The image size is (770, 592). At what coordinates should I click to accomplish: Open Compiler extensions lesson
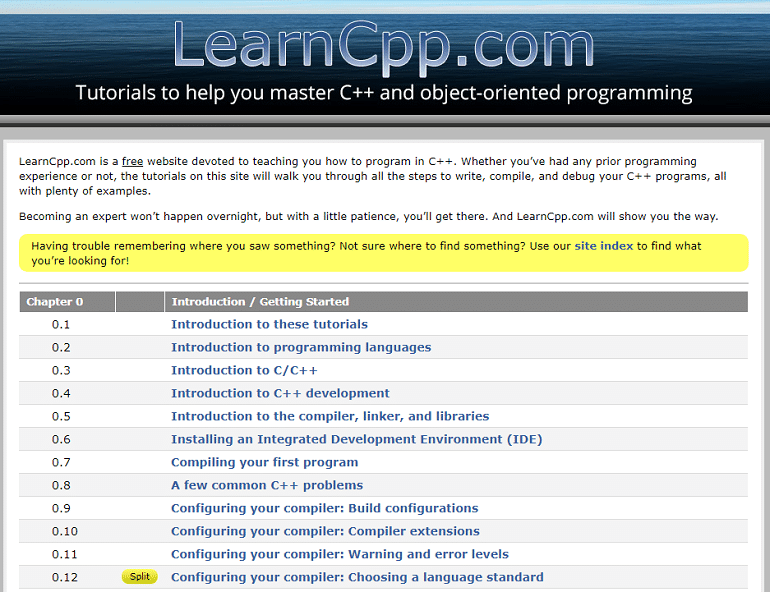(325, 531)
